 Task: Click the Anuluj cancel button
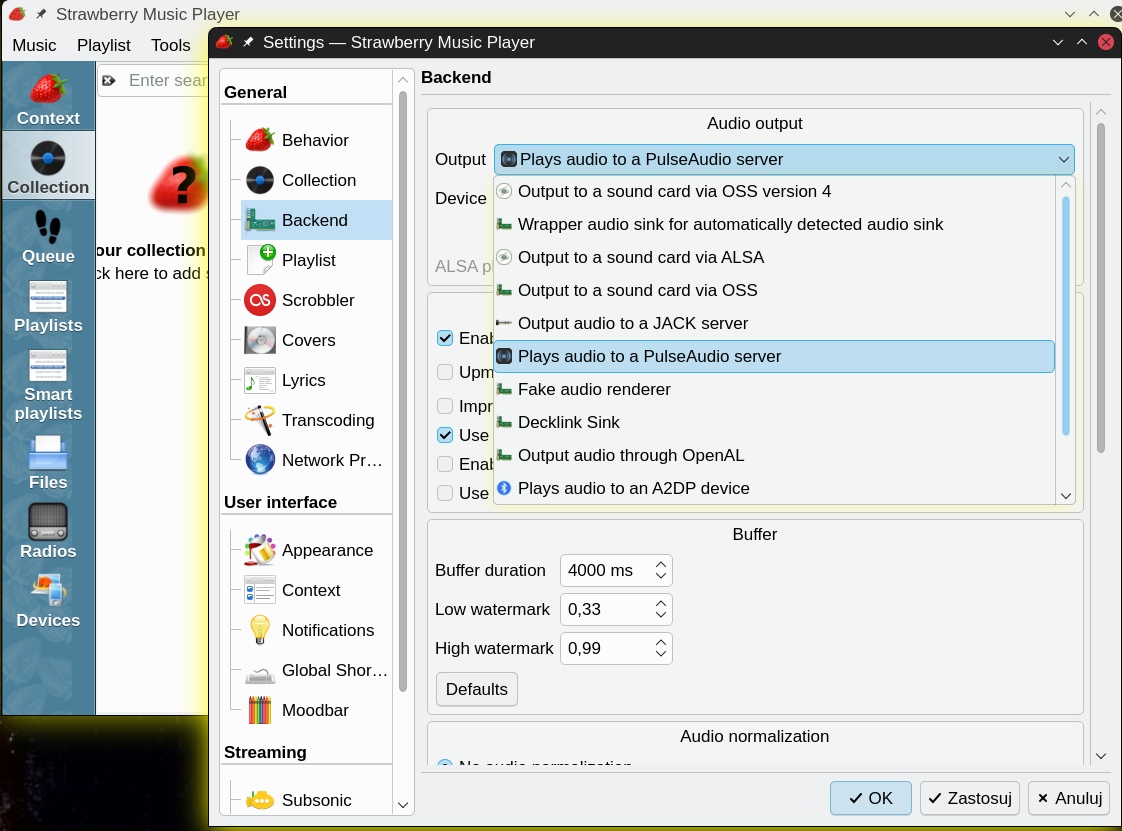1069,798
